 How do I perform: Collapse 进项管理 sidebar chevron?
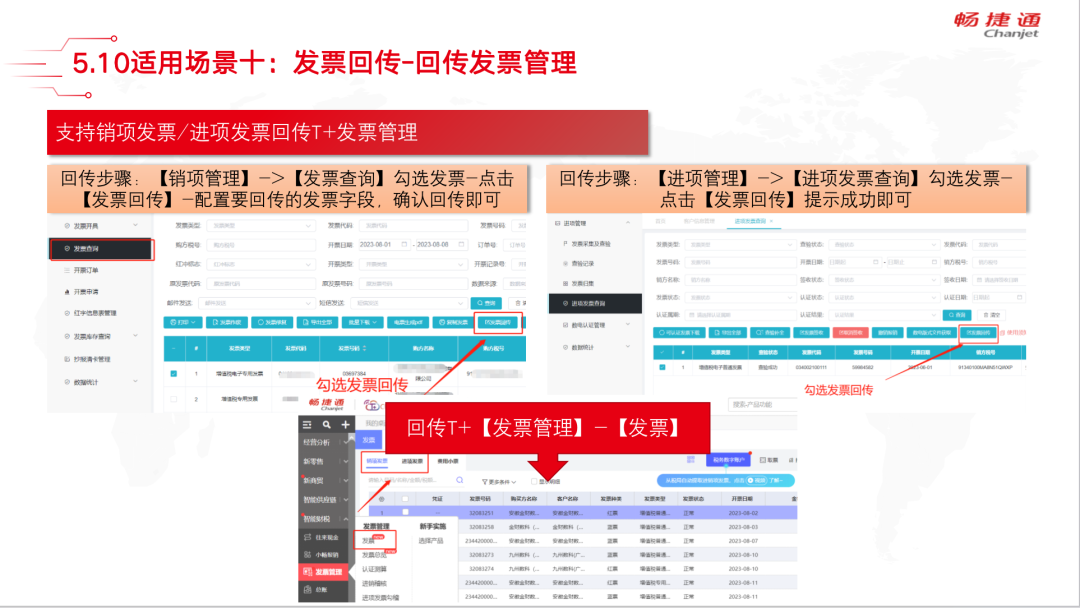coord(627,223)
